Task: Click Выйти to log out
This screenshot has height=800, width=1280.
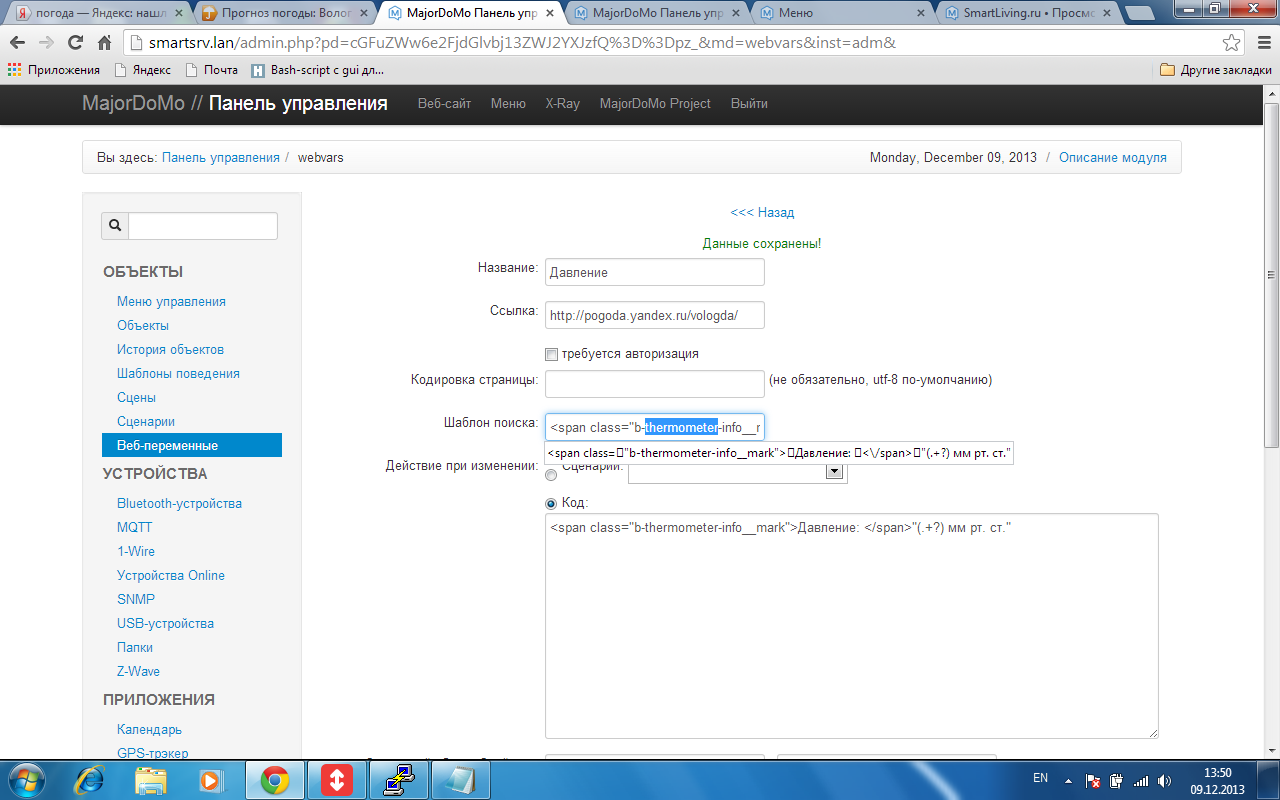Action: tap(749, 103)
